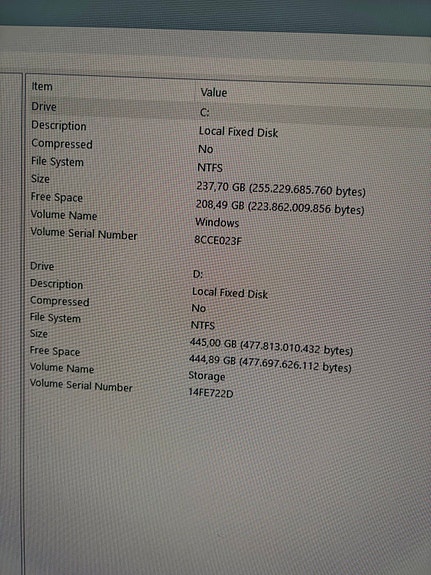Click the splitter left of the details pane
This screenshot has height=575, width=431.
(x=23, y=323)
